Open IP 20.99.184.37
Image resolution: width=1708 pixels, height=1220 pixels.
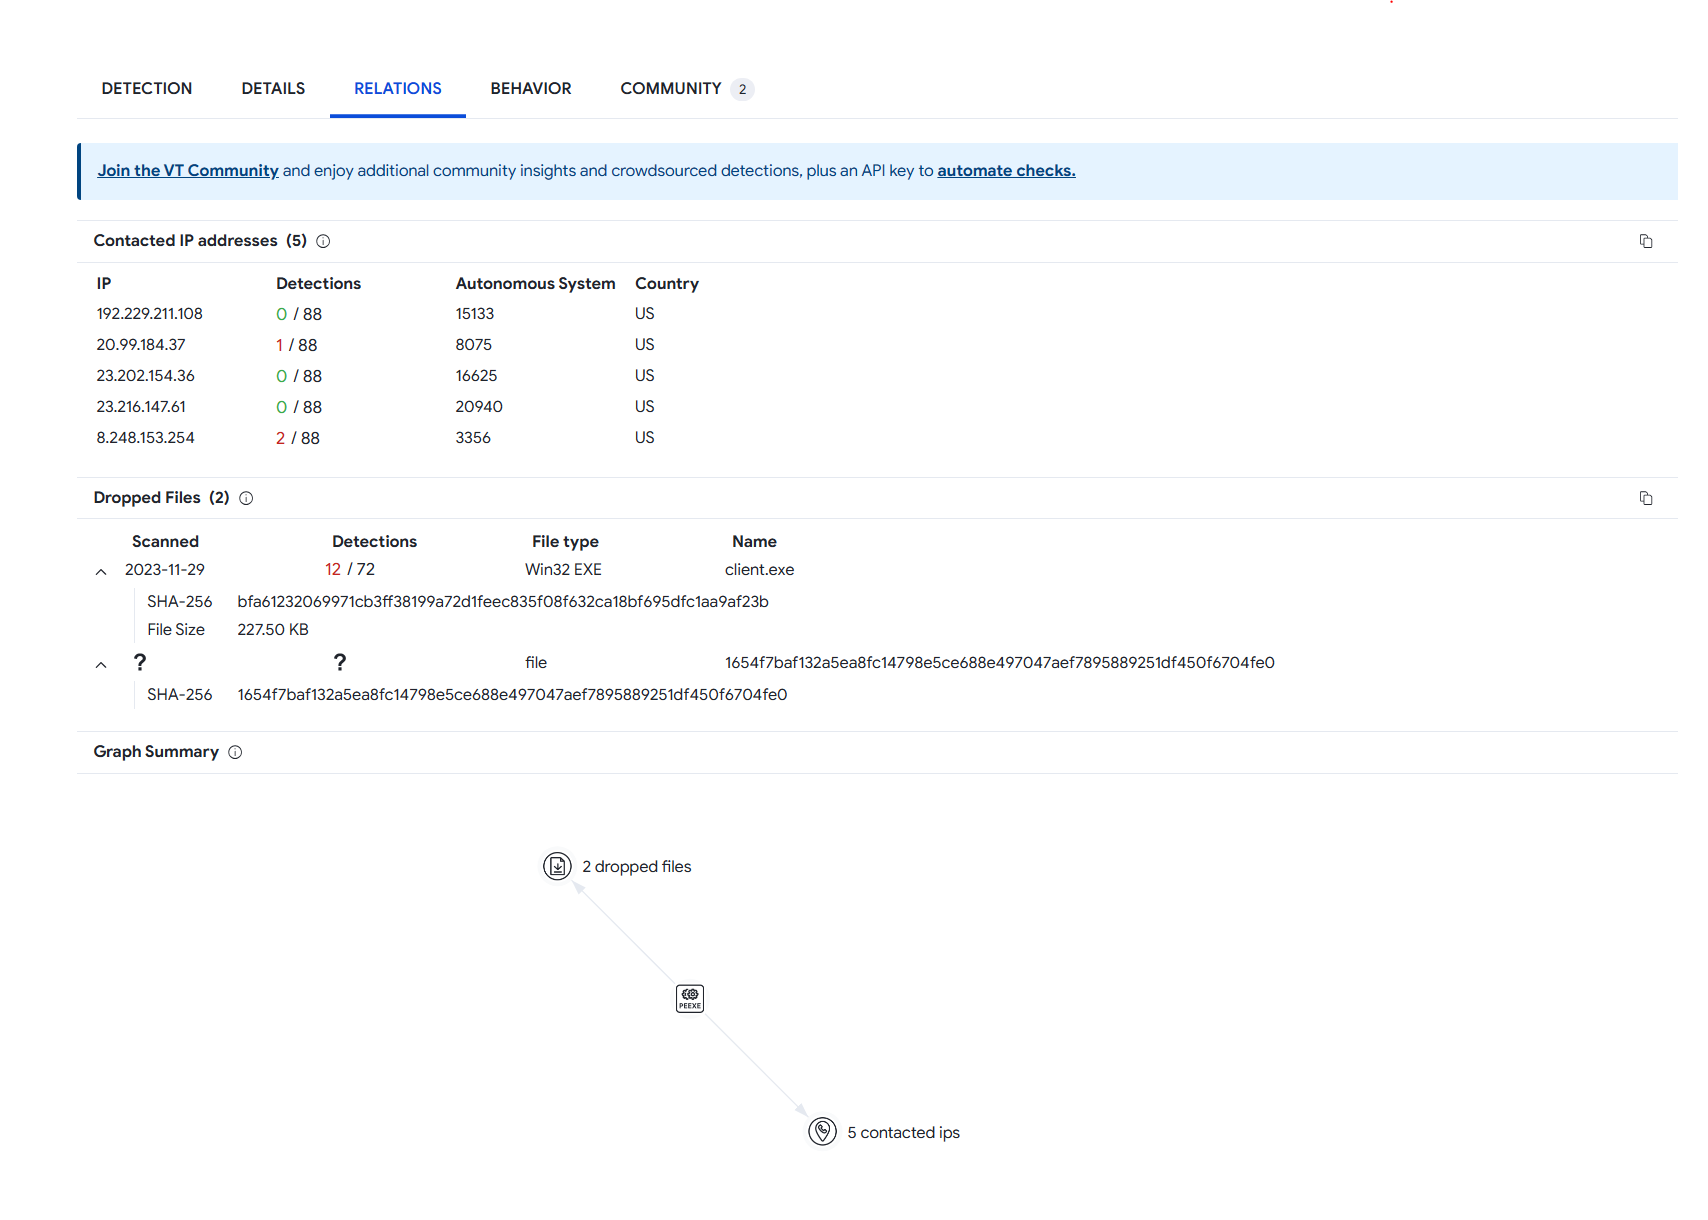tap(141, 345)
